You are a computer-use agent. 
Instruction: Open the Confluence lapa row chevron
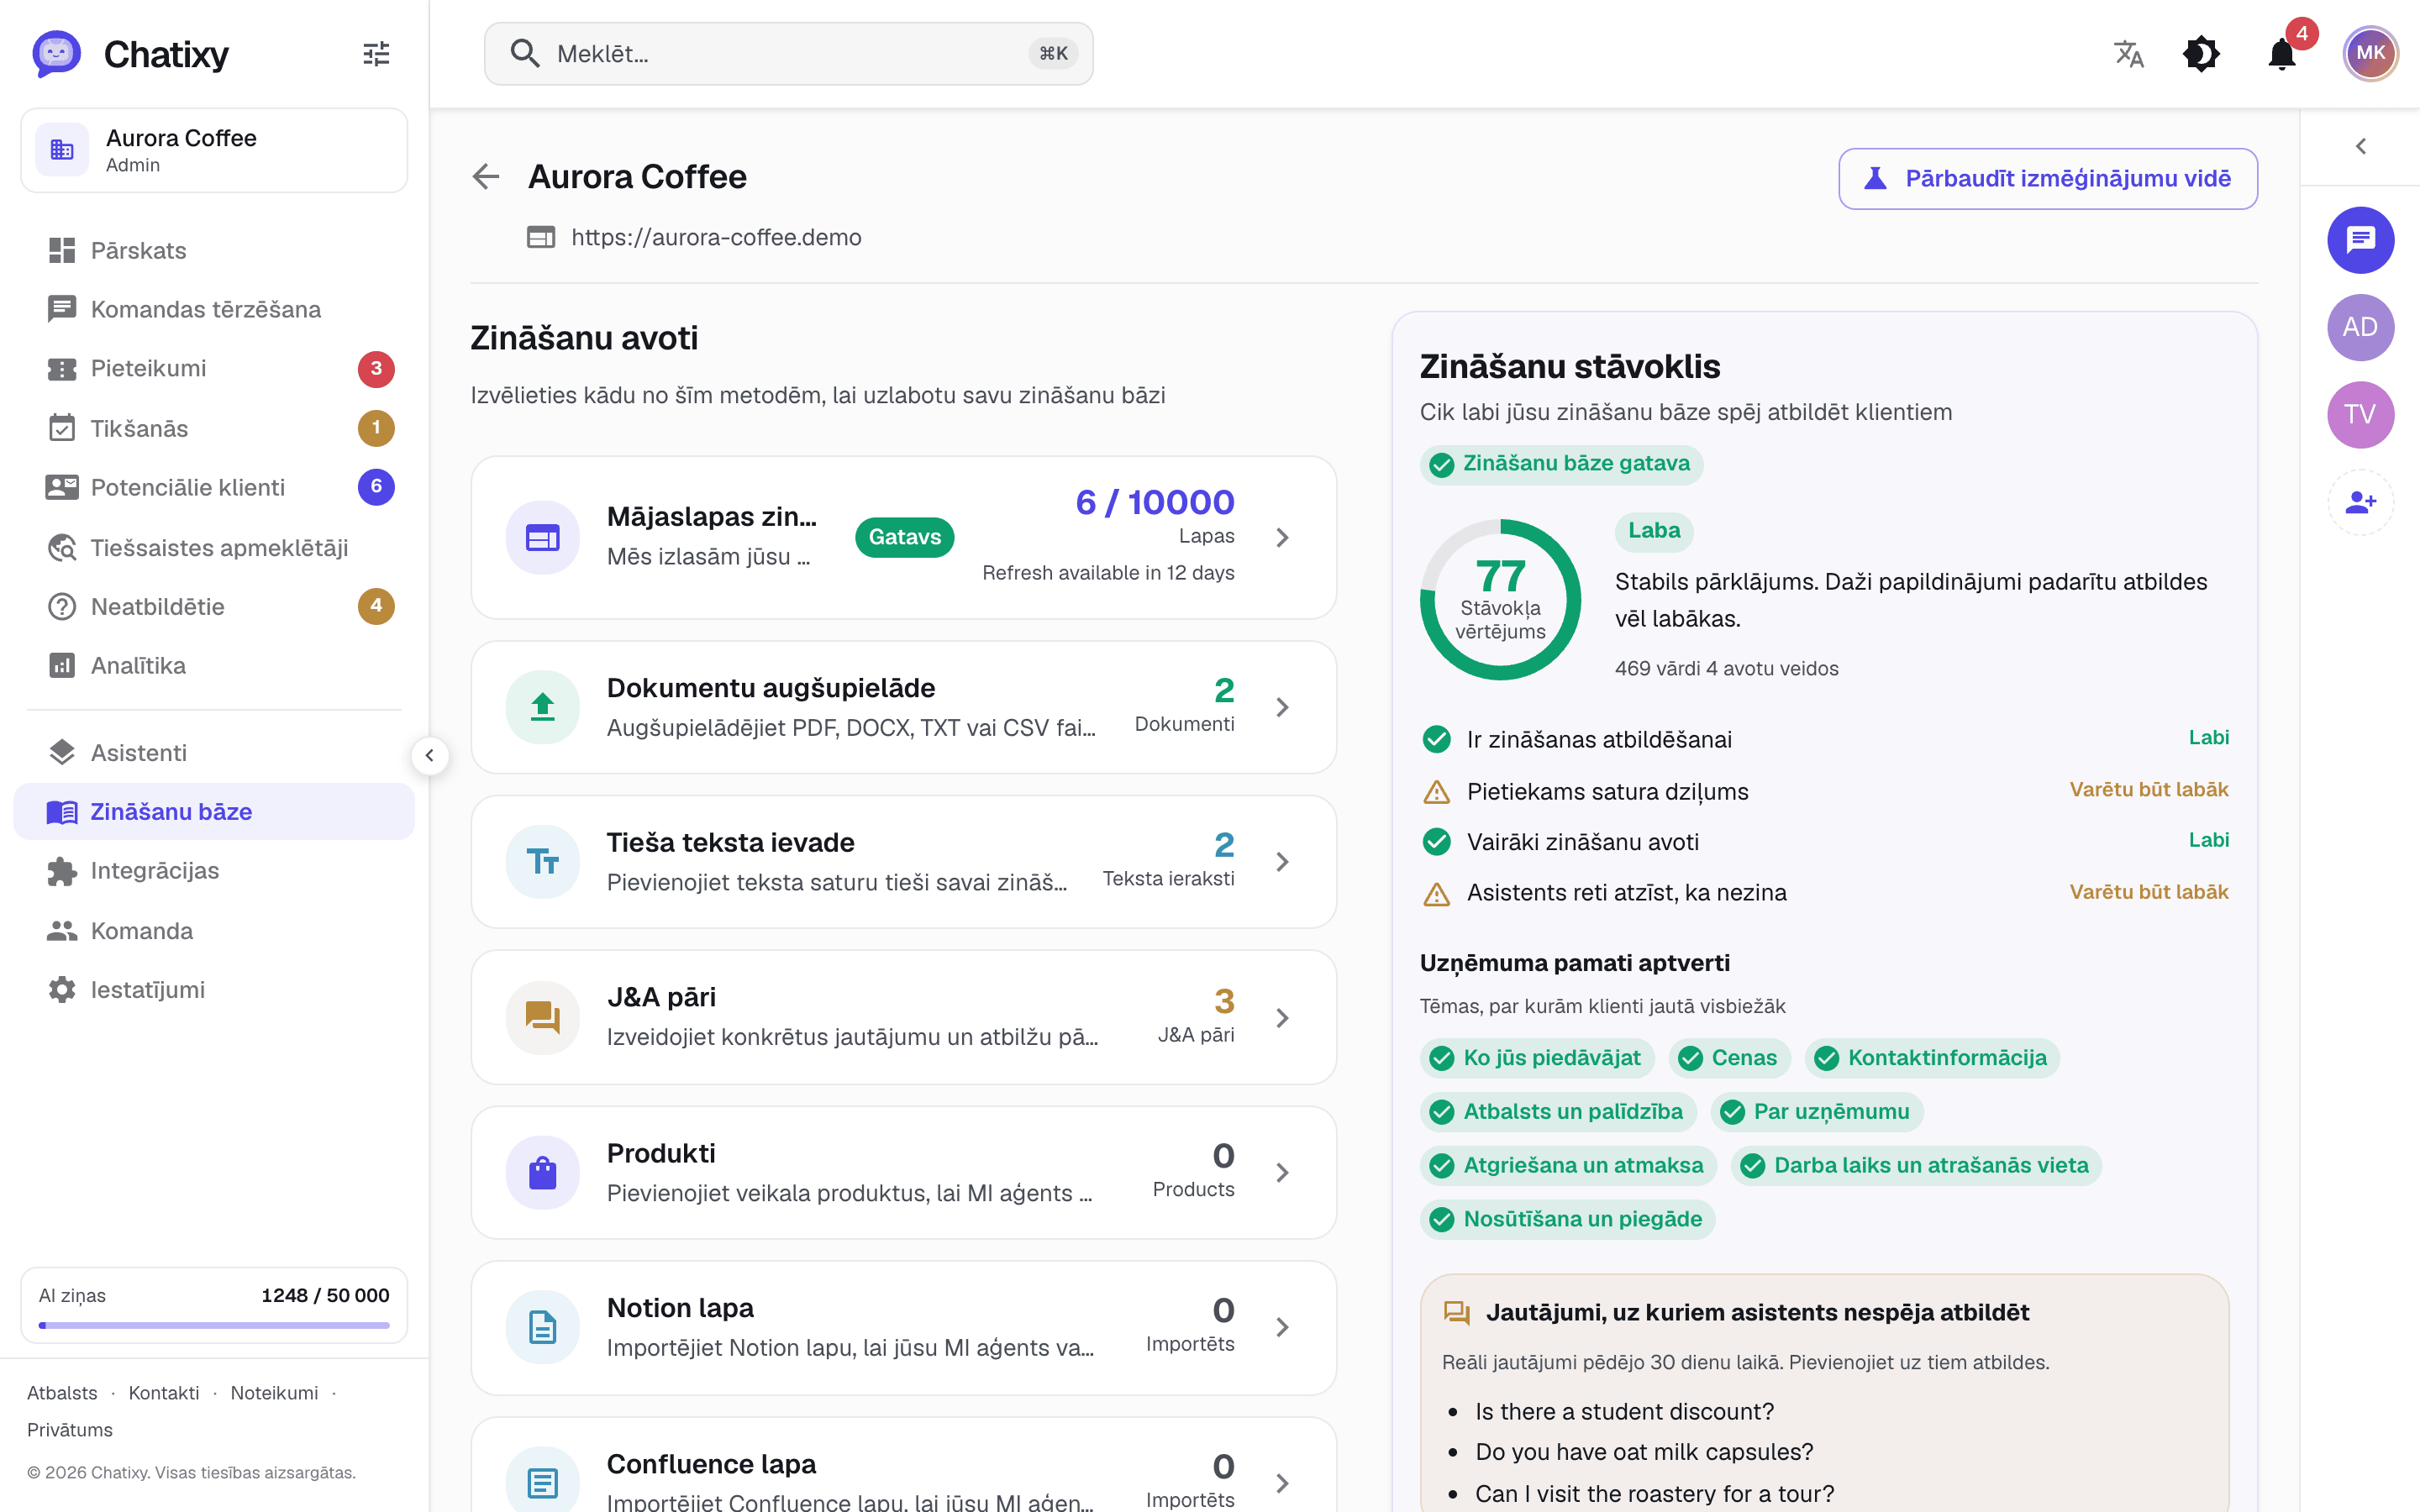[1283, 1483]
